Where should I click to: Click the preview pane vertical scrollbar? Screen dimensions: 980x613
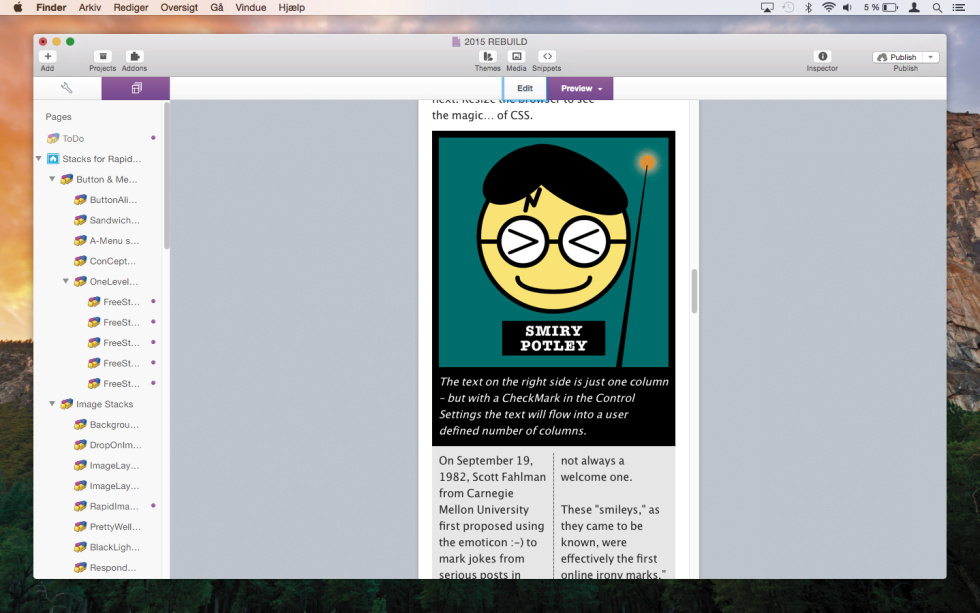[694, 291]
